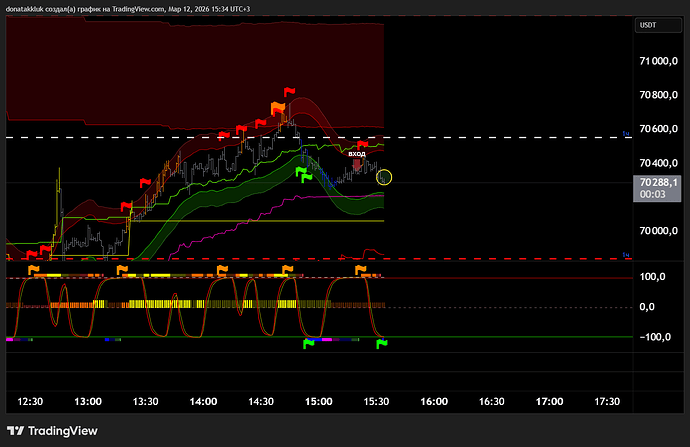Click the 15:00 label on the time axis

click(x=319, y=401)
